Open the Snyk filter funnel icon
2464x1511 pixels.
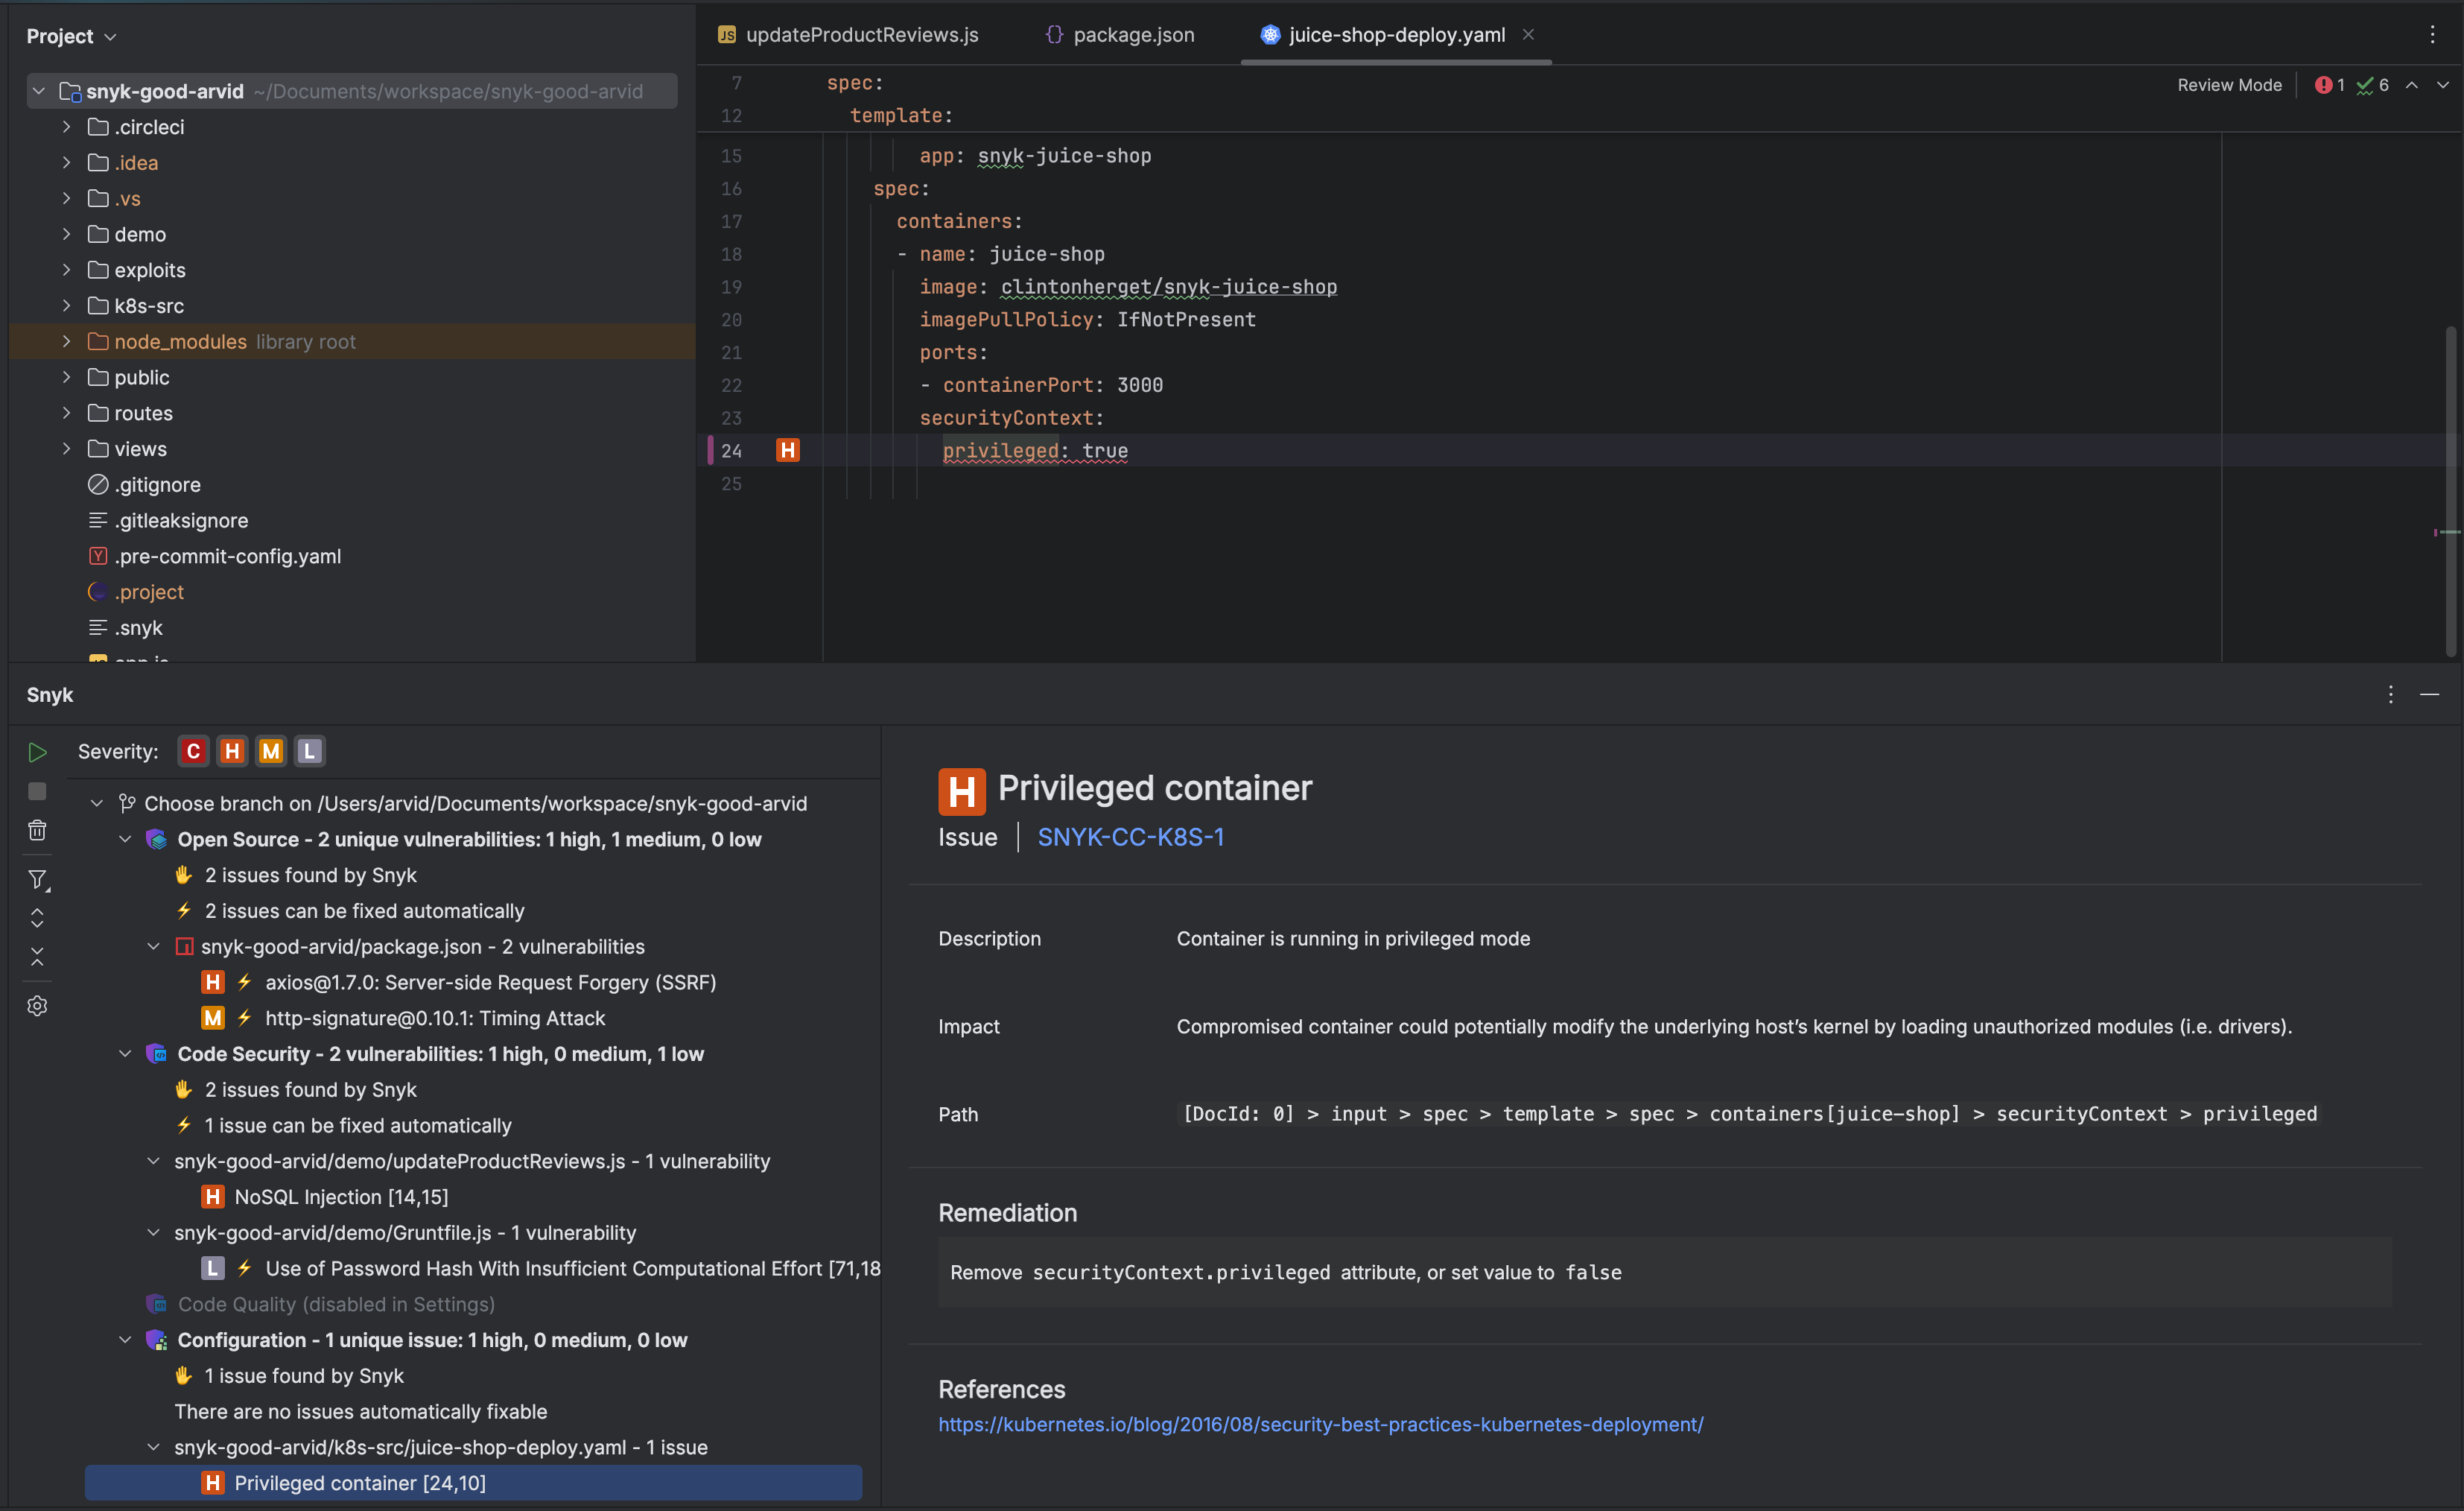coord(37,879)
